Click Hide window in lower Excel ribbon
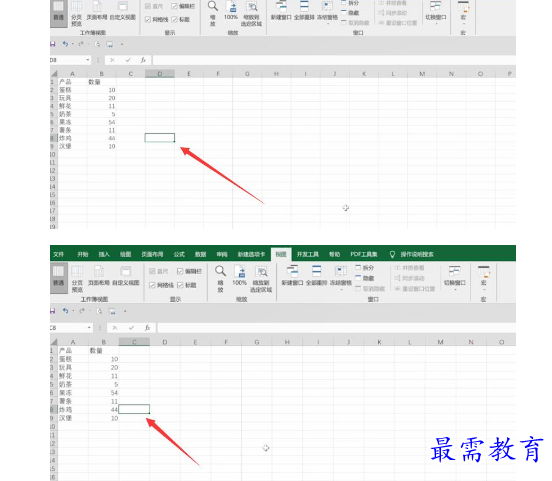The image size is (552, 481). click(x=365, y=278)
